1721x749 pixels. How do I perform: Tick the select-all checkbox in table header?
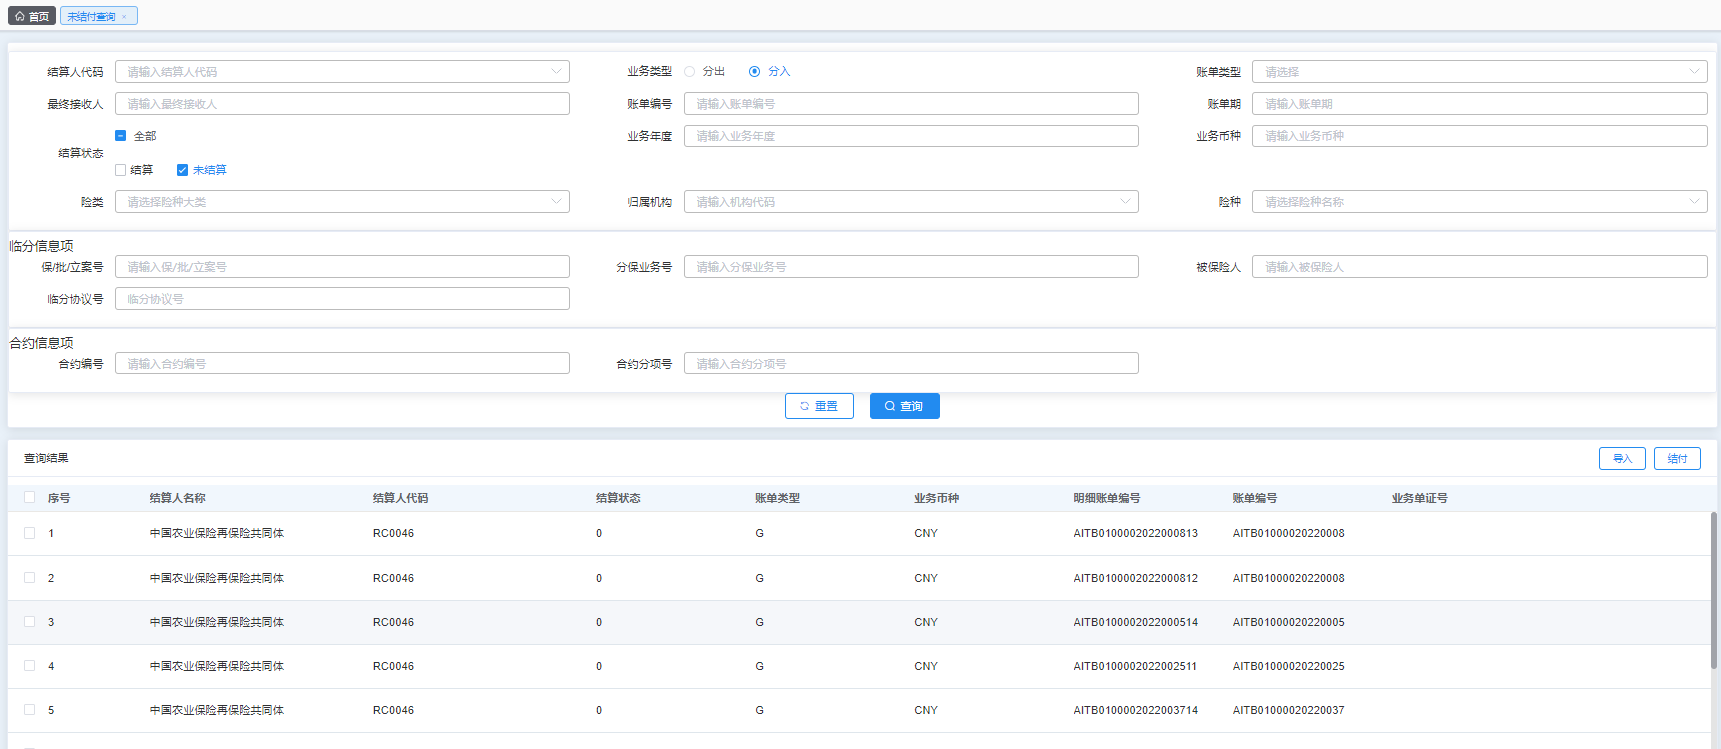[x=29, y=498]
